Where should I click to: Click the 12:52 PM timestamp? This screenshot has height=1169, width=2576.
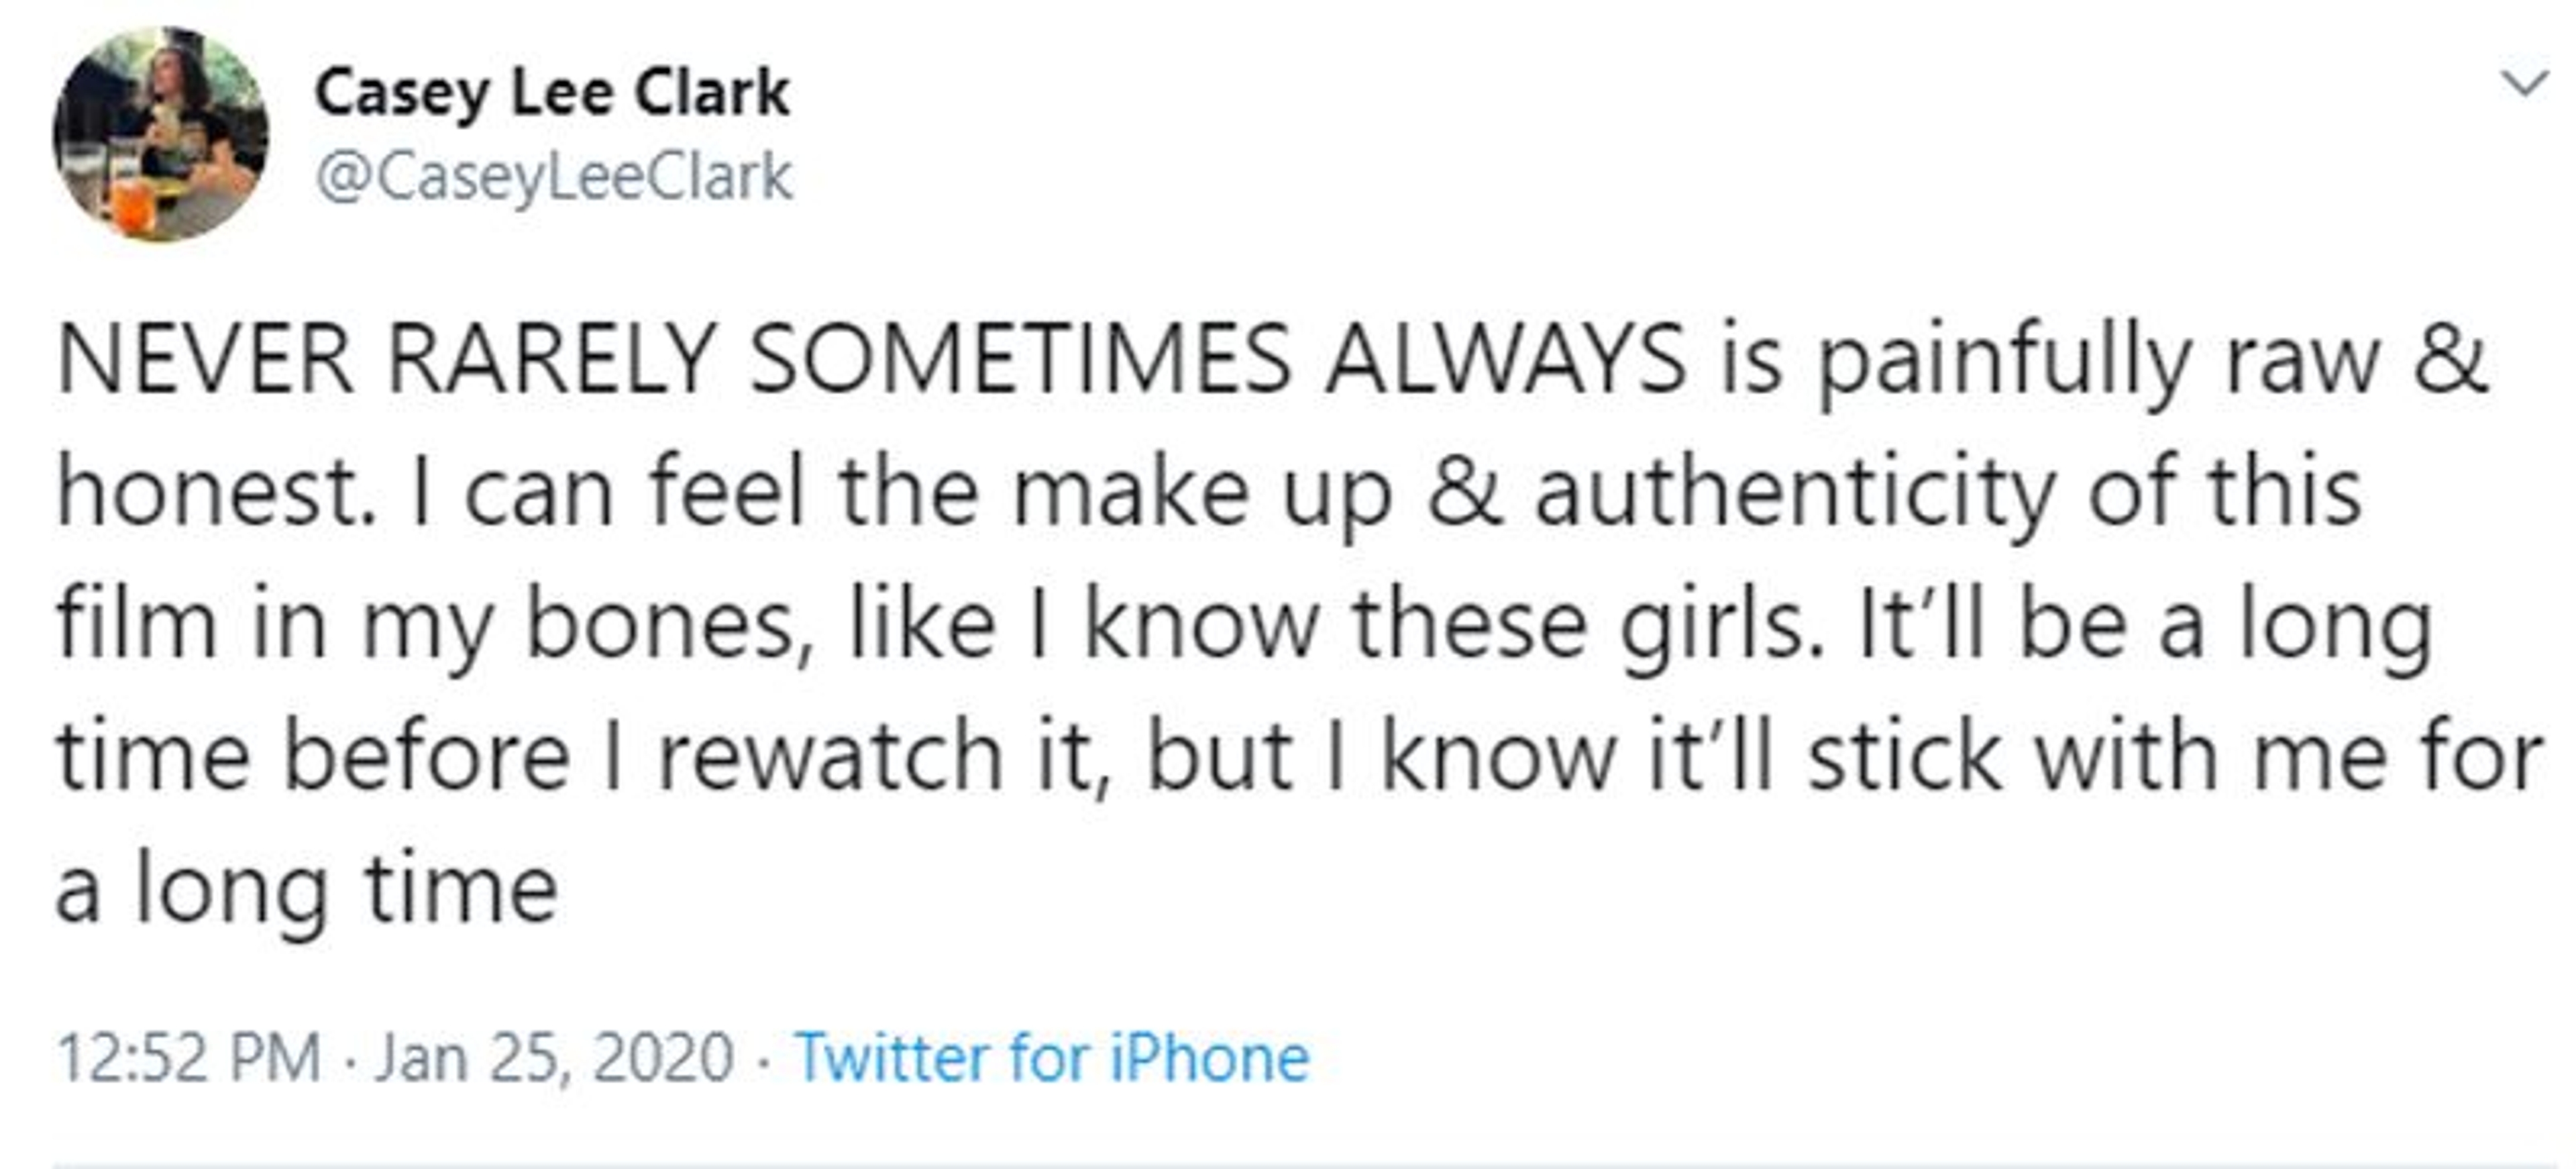tap(189, 1057)
